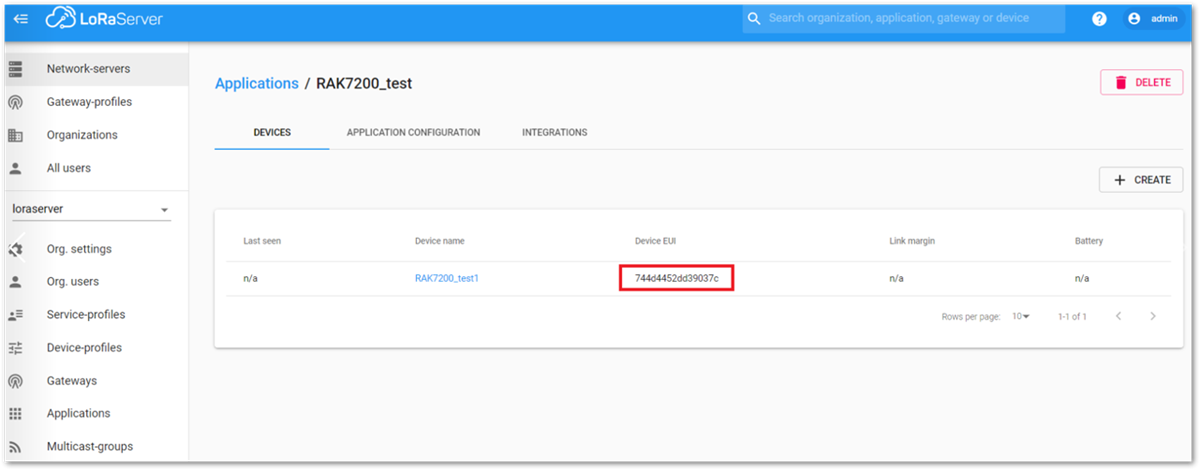Click the admin account button

pyautogui.click(x=1153, y=19)
